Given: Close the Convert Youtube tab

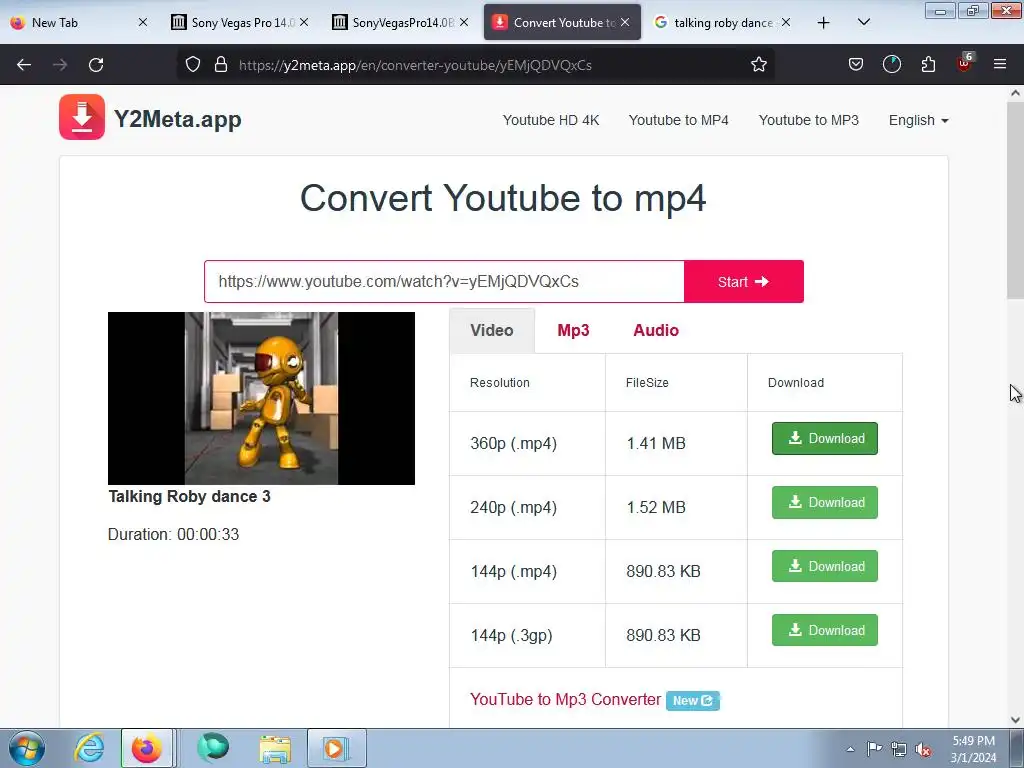Looking at the screenshot, I should [625, 23].
